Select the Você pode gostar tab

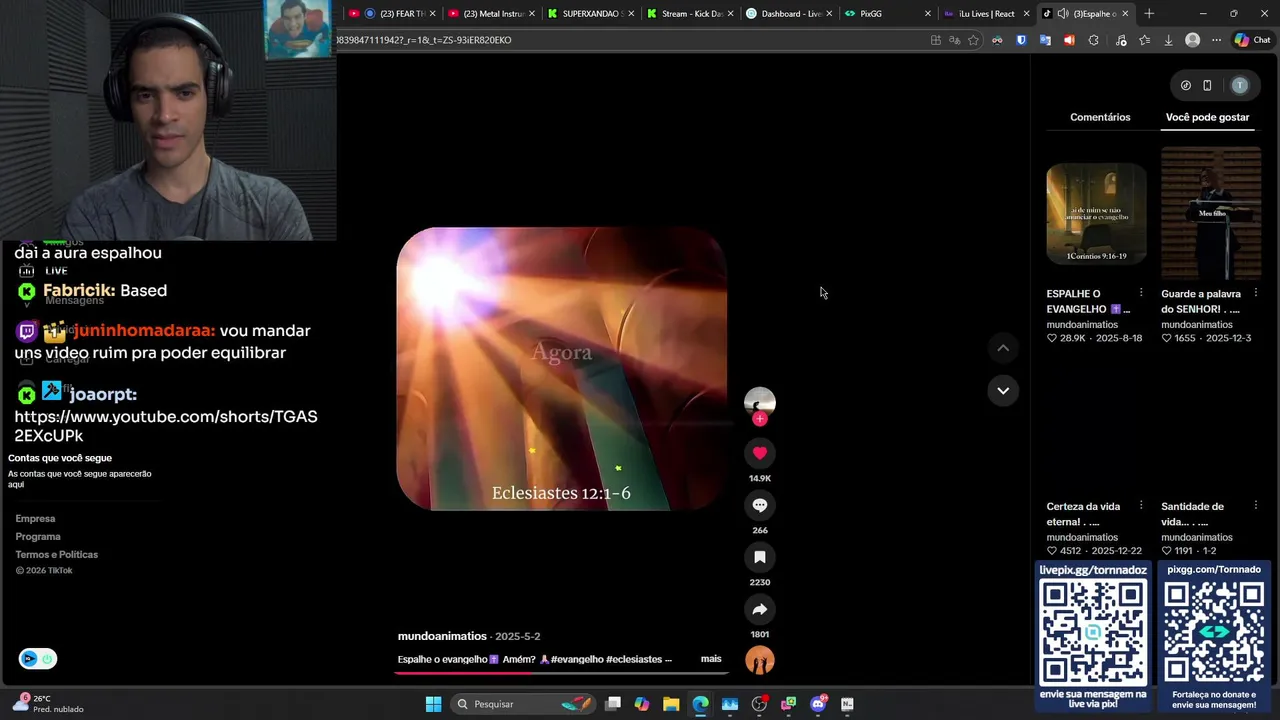(1207, 117)
